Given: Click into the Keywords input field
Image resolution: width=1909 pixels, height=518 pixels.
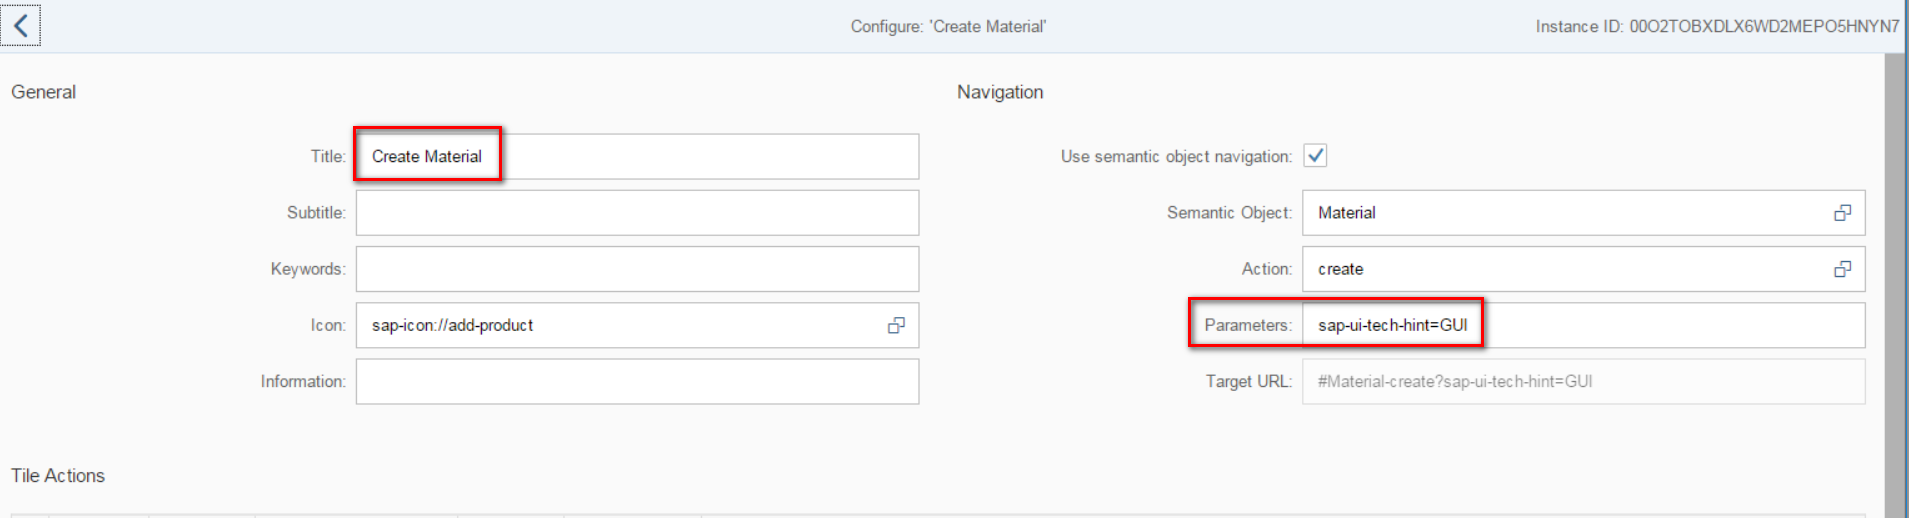Looking at the screenshot, I should tap(637, 269).
